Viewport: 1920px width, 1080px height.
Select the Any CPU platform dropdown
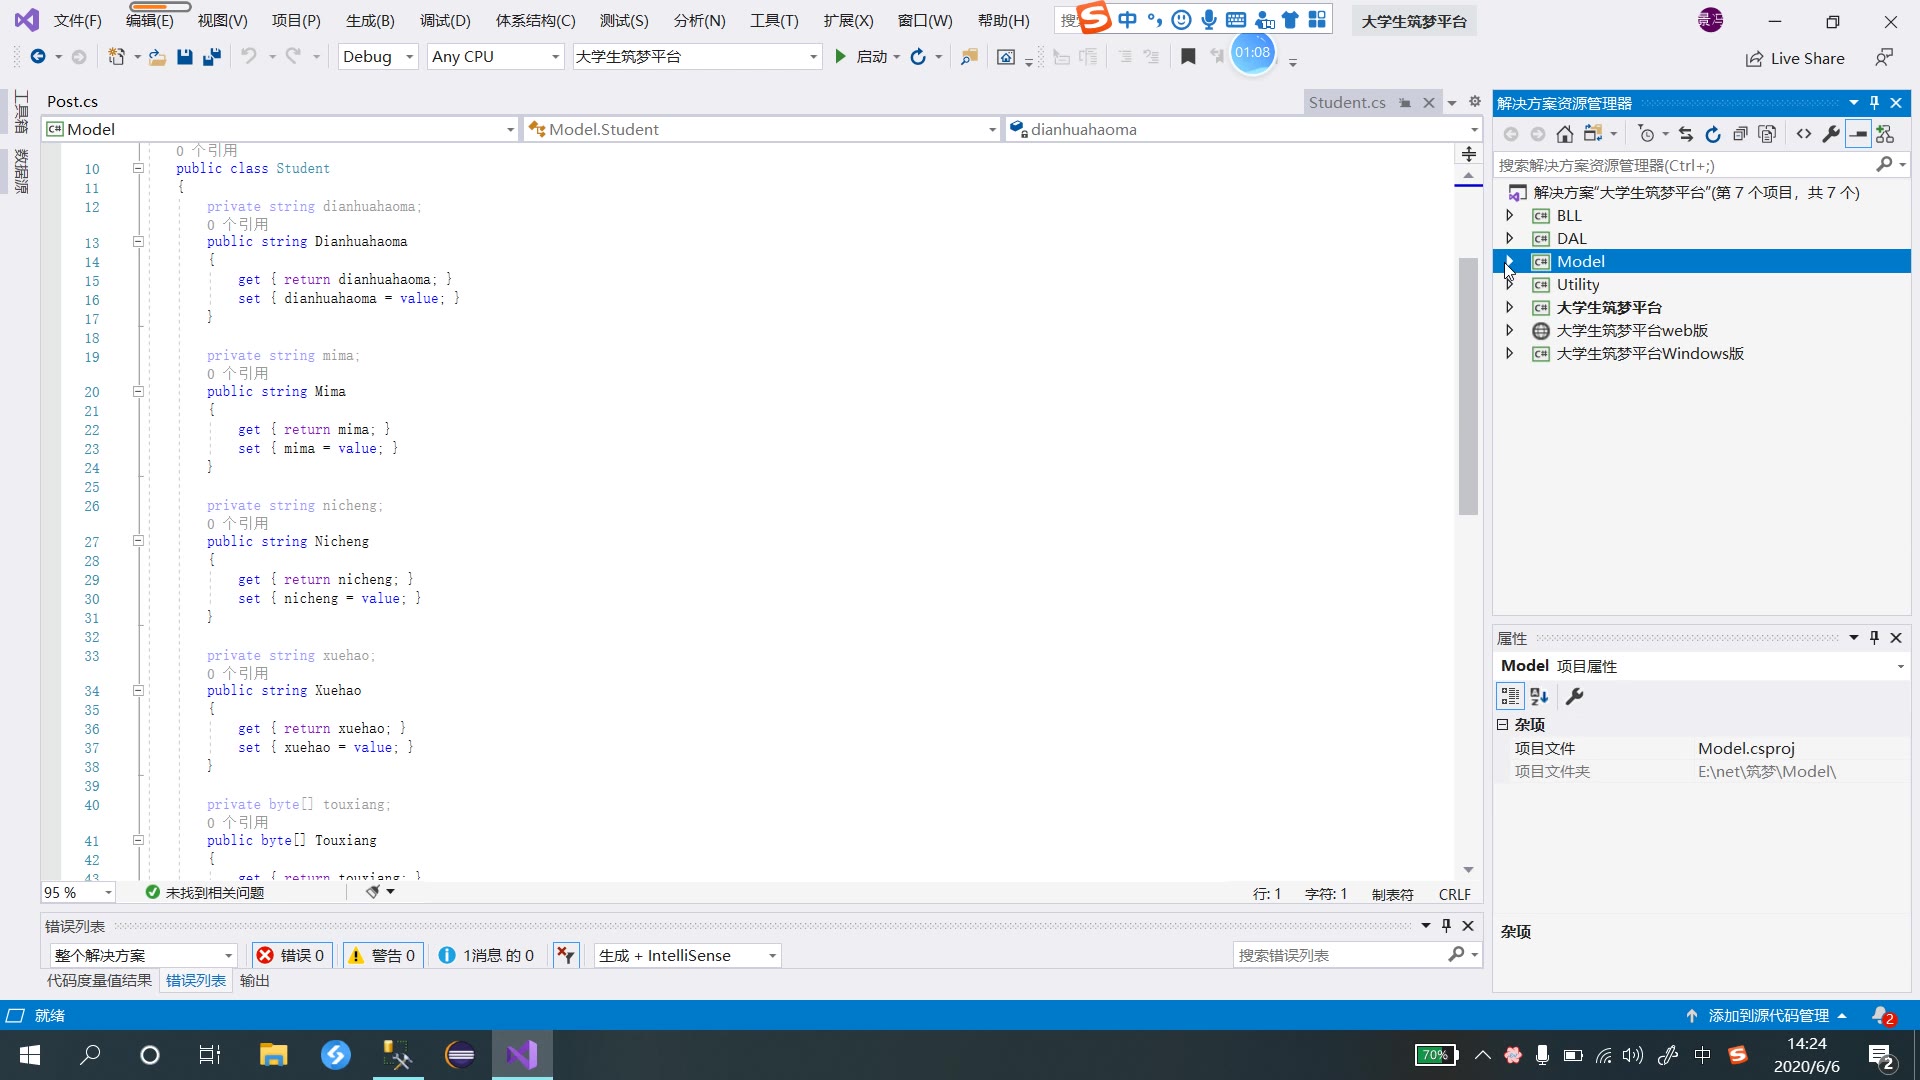tap(496, 55)
